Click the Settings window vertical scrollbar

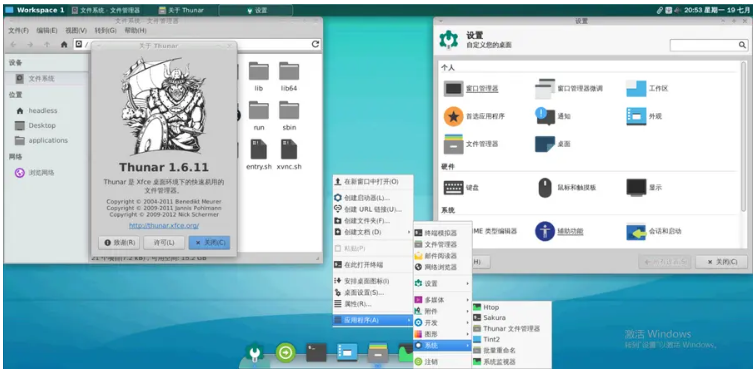click(743, 137)
